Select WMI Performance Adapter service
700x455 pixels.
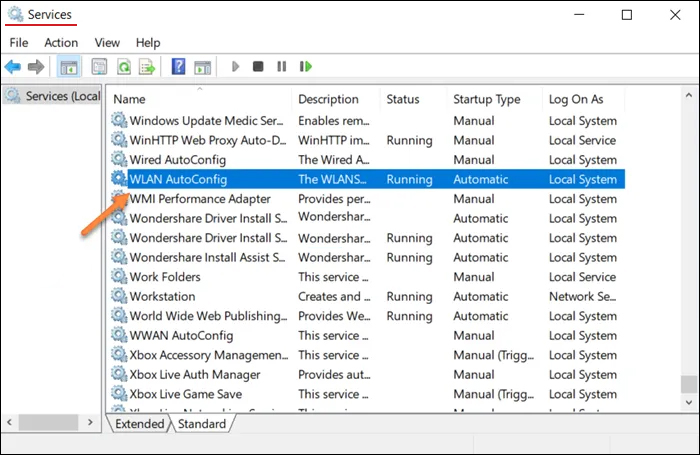200,199
